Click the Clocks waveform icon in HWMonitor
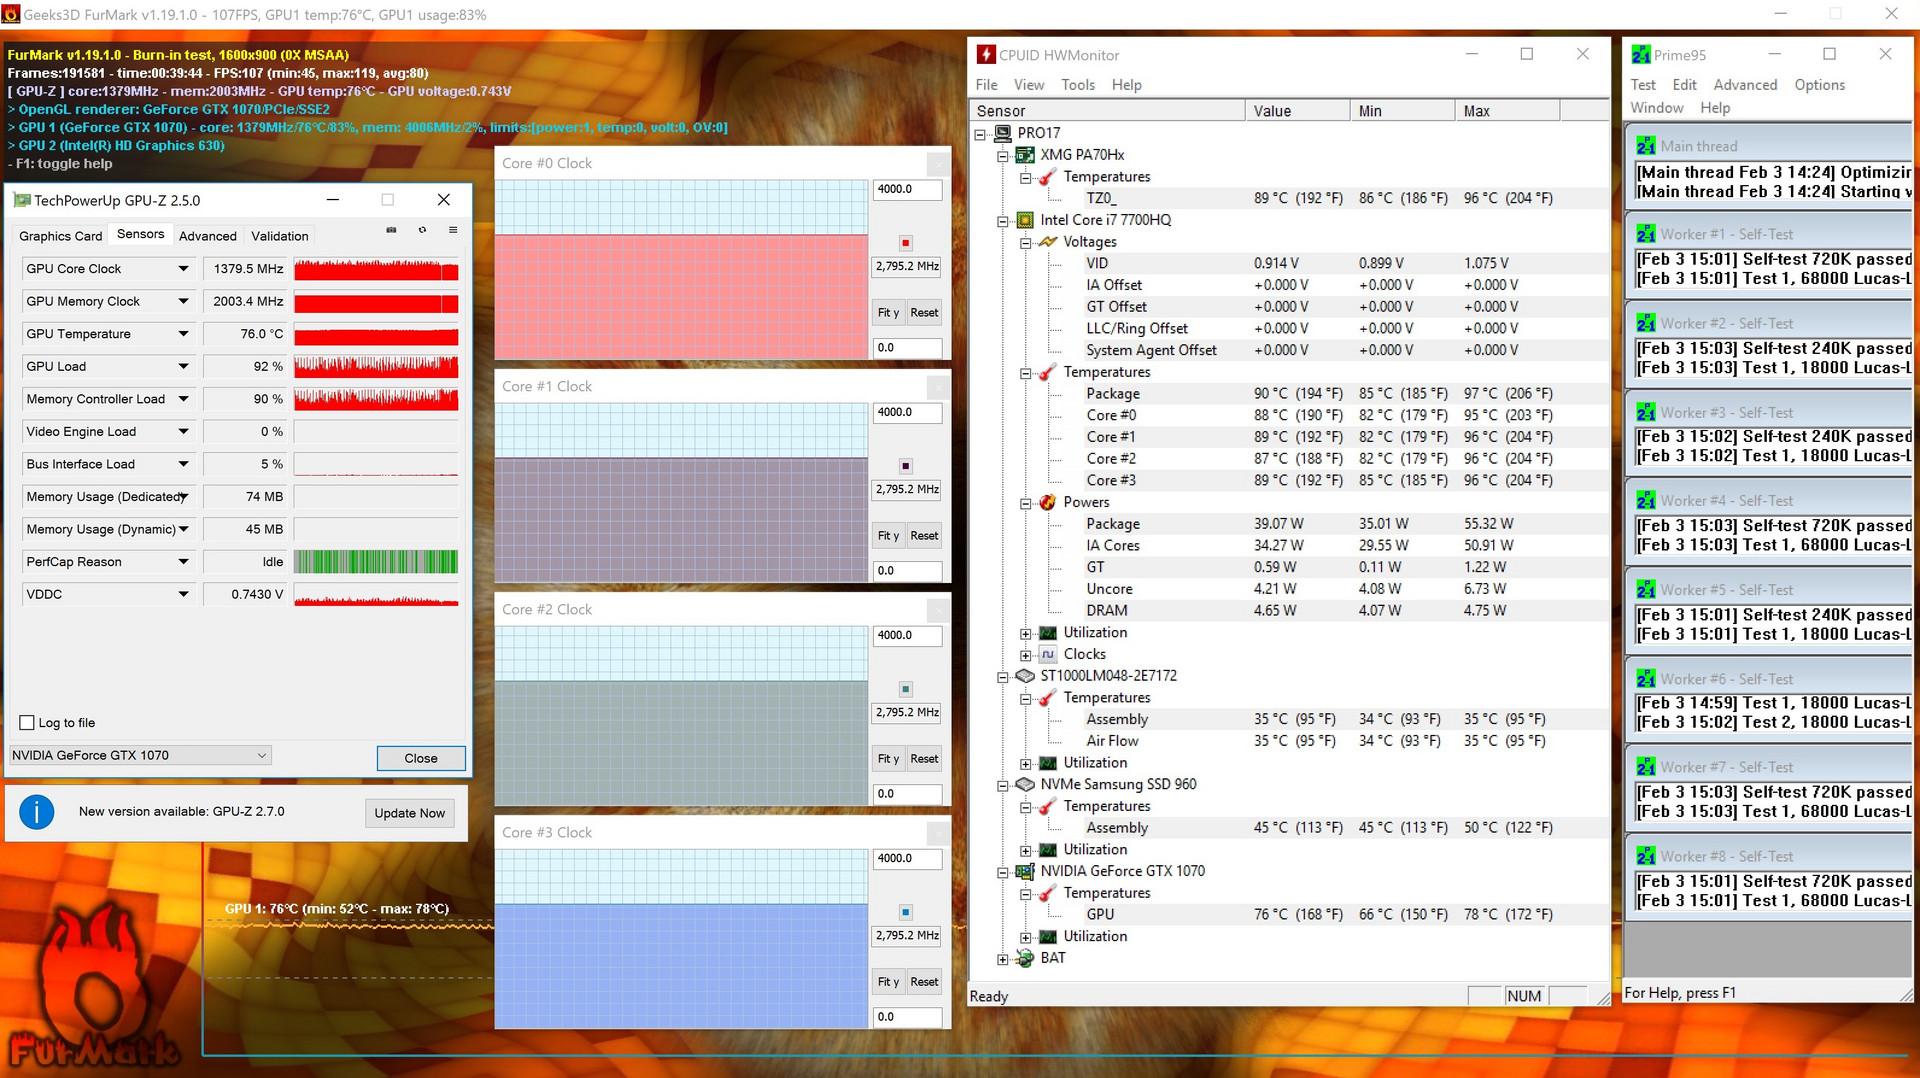 (1048, 654)
